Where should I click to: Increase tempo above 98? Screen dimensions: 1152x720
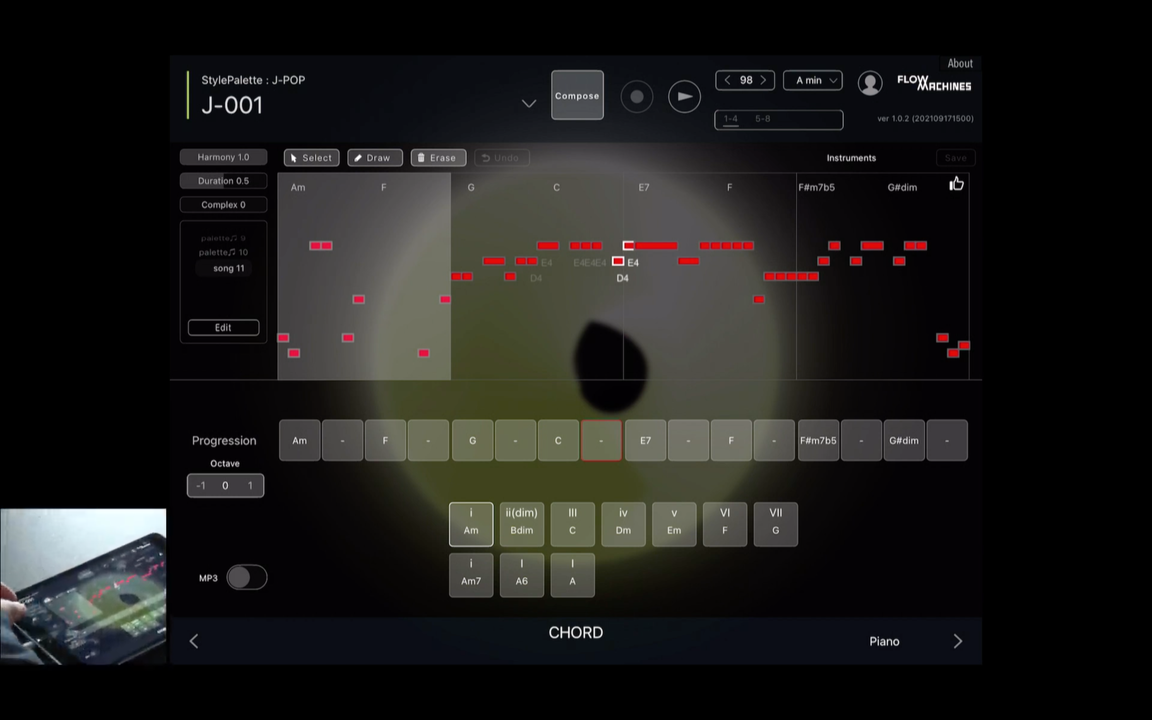point(763,80)
